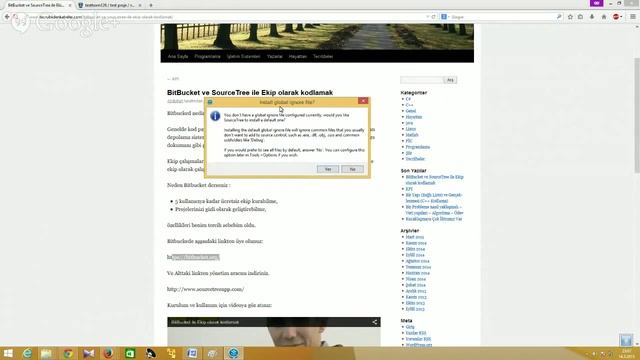Open the Ana Sayfa menu item

[x=178, y=56]
